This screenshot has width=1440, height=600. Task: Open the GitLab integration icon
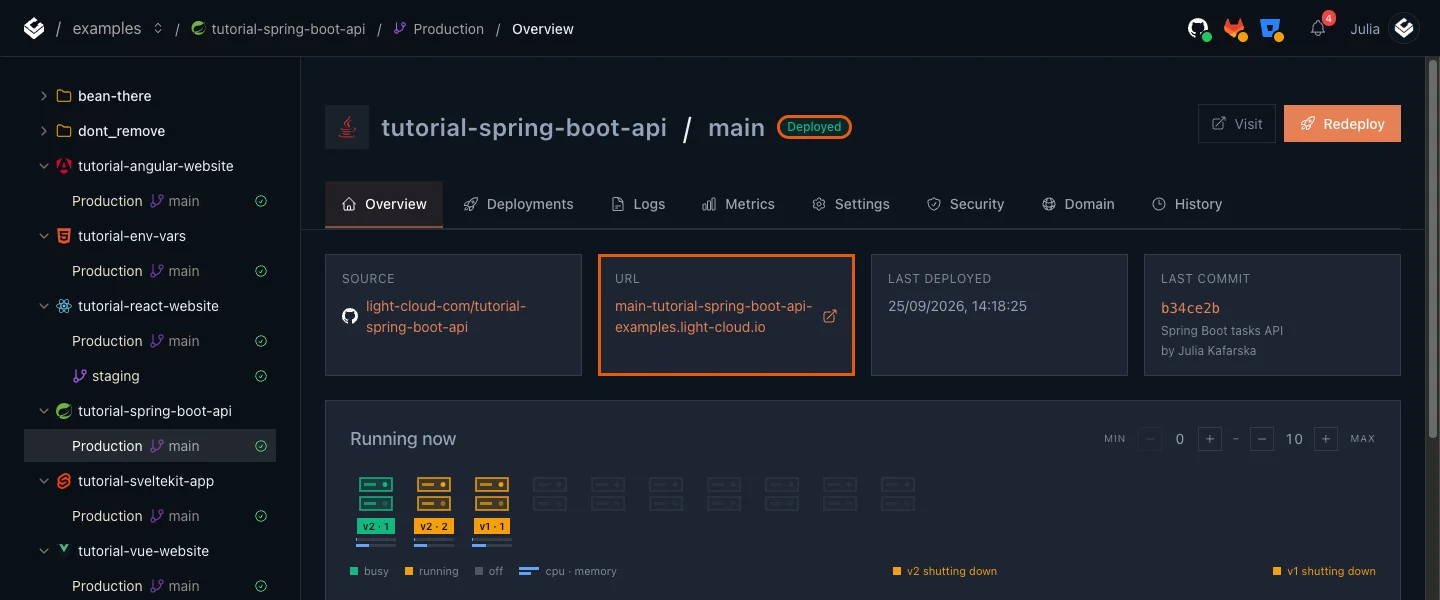pos(1235,29)
